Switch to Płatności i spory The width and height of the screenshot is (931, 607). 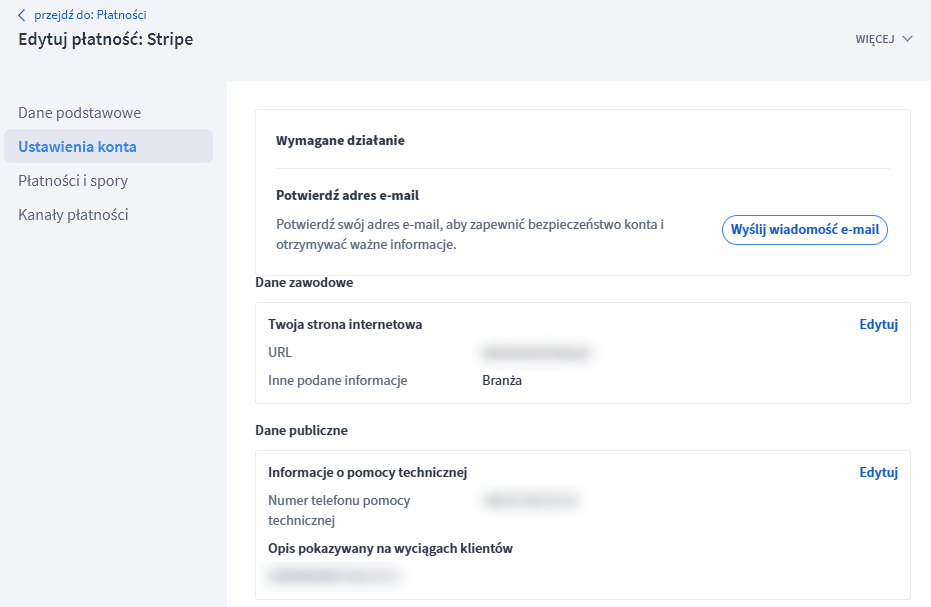(x=73, y=181)
